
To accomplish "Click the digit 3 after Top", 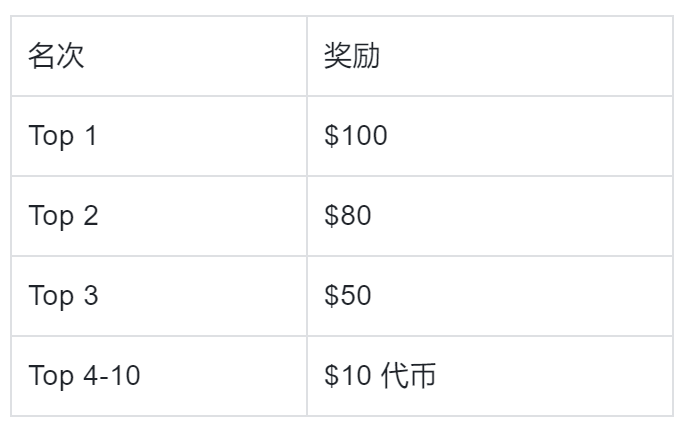I will click(x=91, y=296).
